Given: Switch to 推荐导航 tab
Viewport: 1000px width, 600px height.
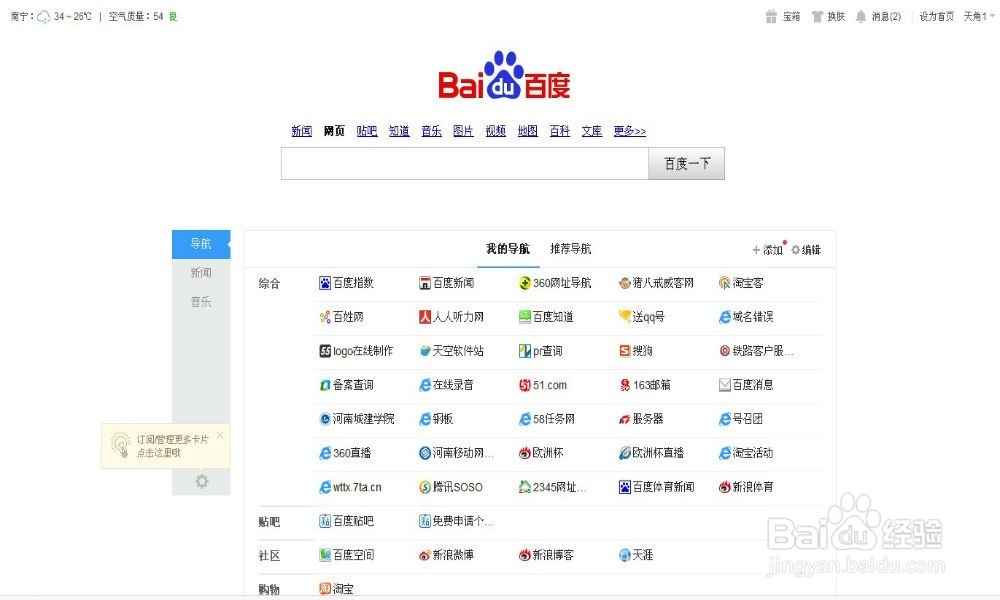Looking at the screenshot, I should coord(571,249).
